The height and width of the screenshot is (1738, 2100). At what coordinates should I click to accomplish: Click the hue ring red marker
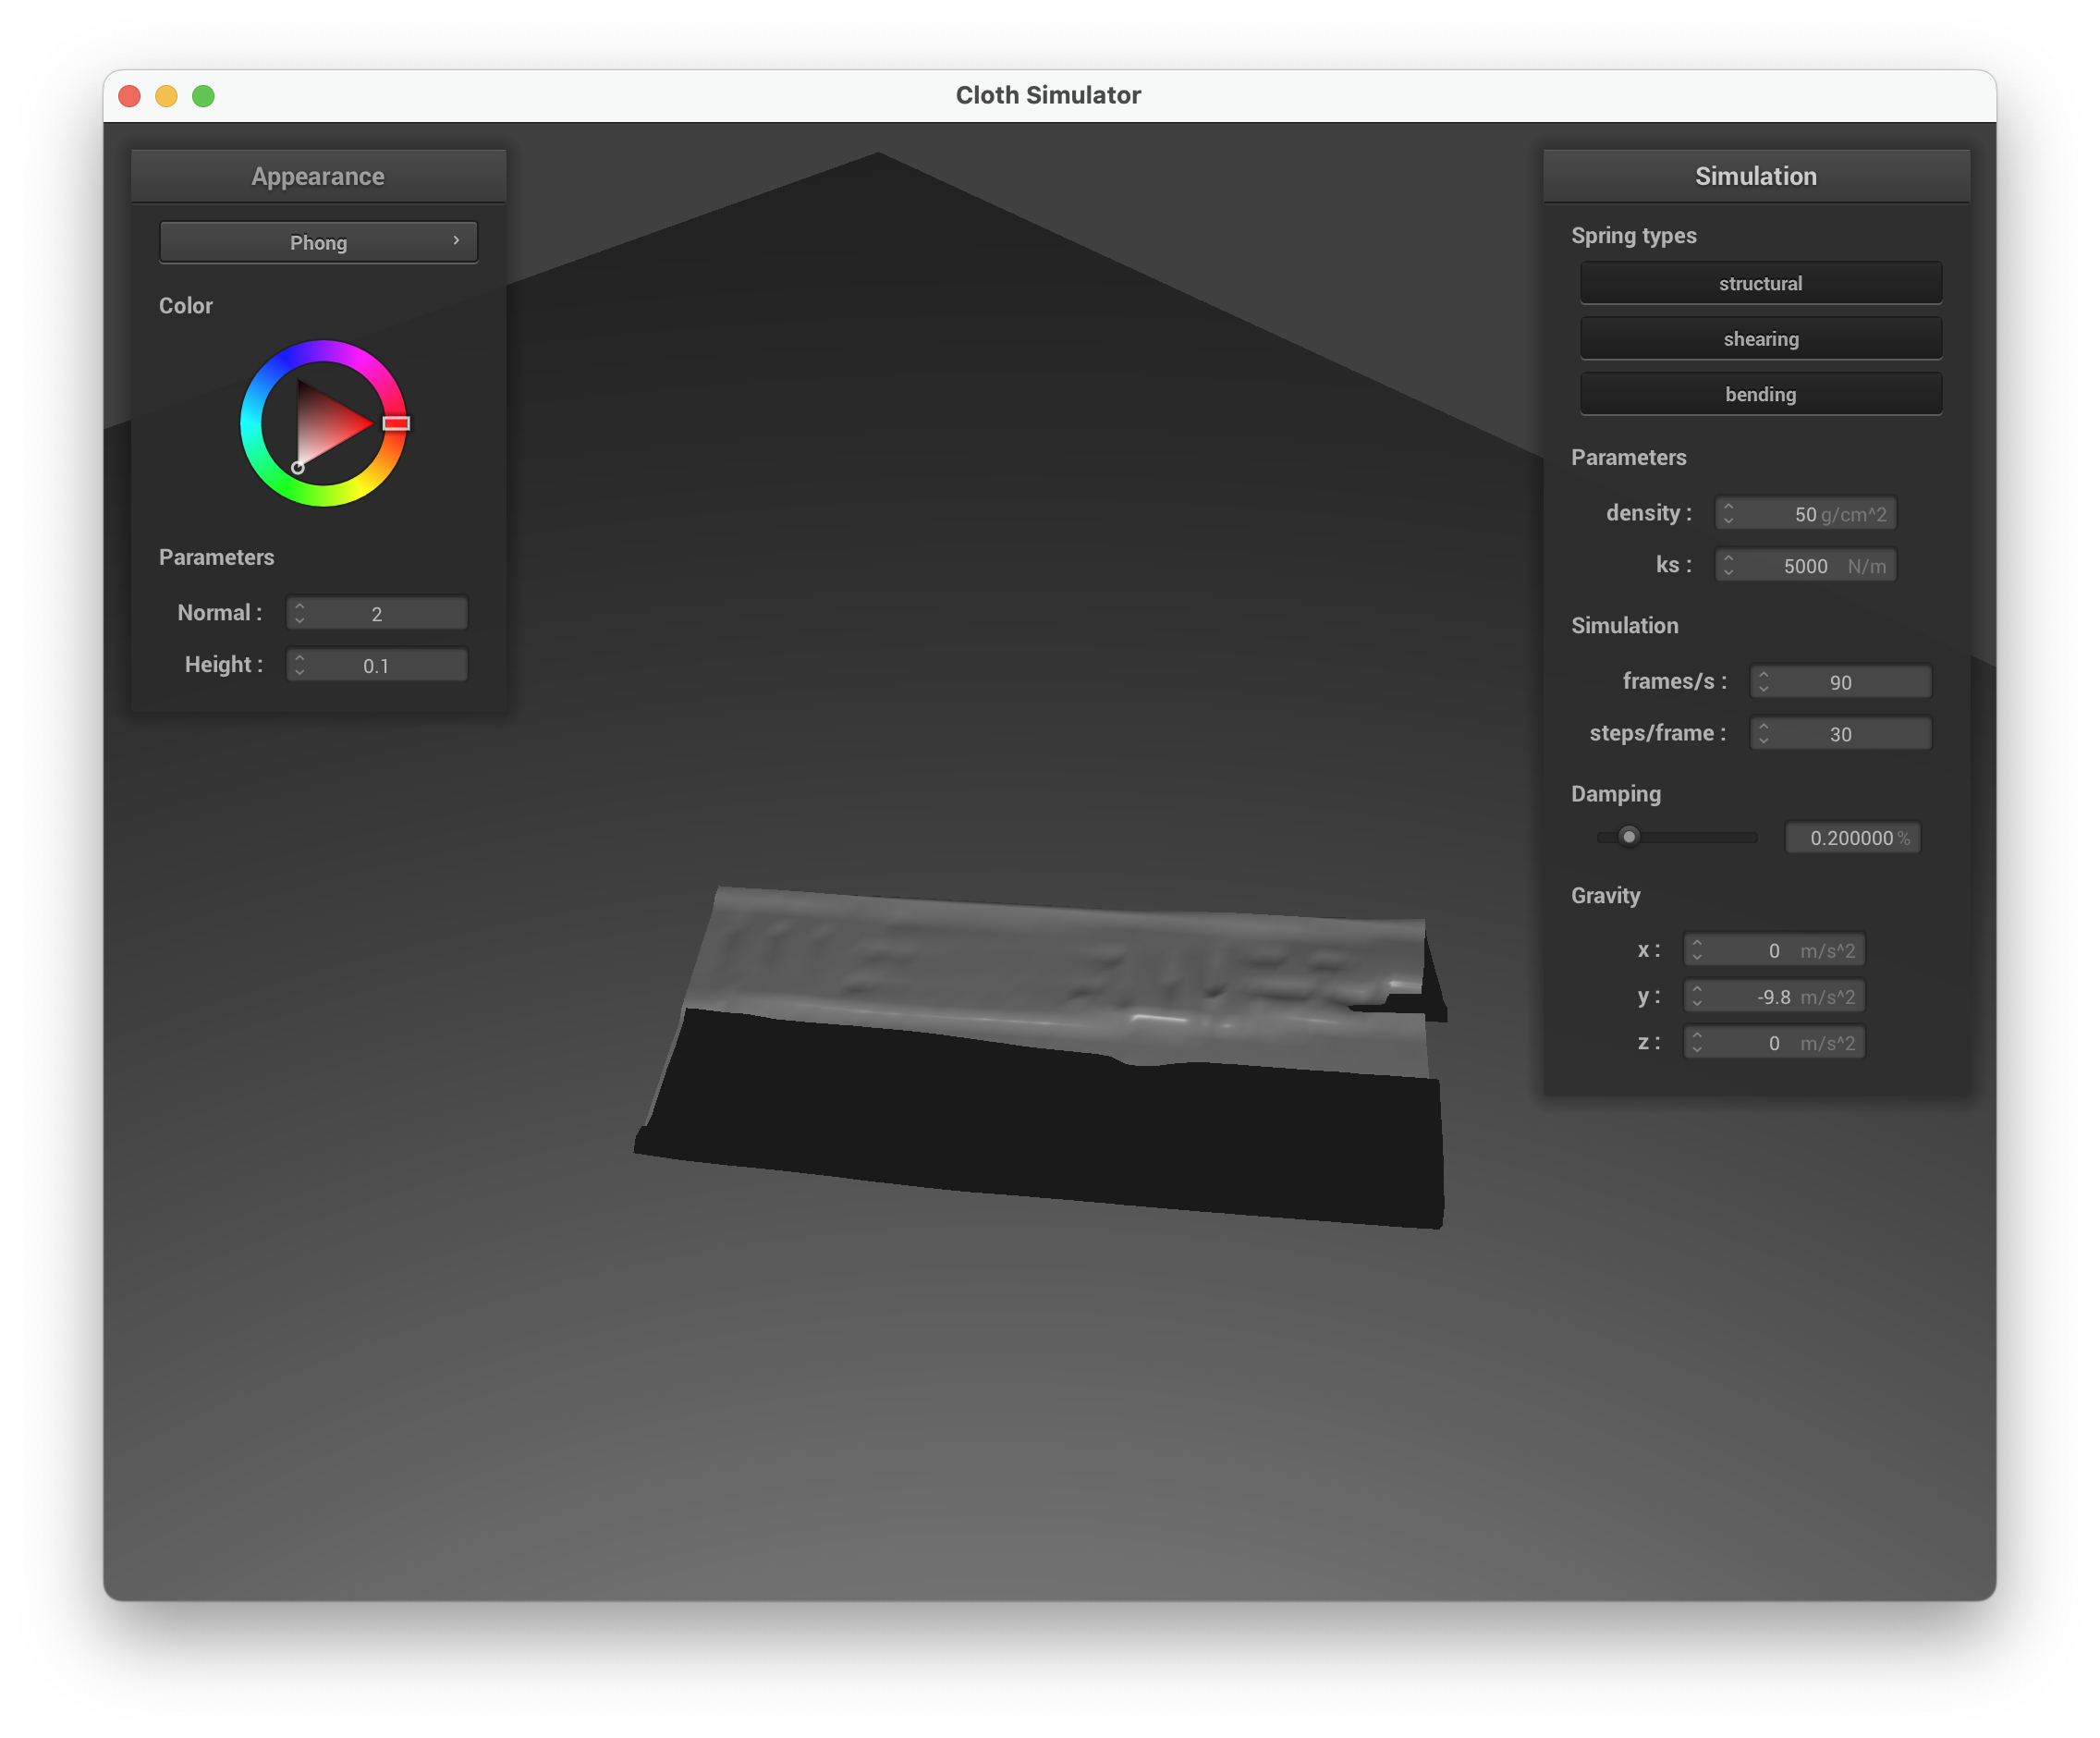click(x=396, y=423)
